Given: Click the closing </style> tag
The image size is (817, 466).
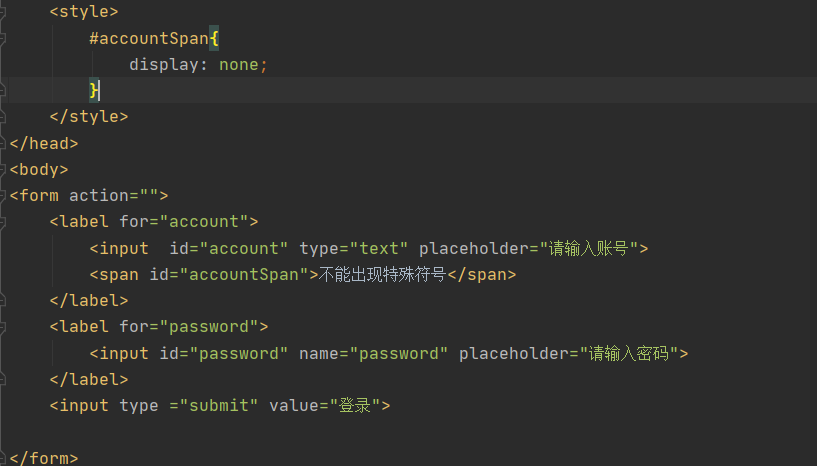Looking at the screenshot, I should point(88,116).
